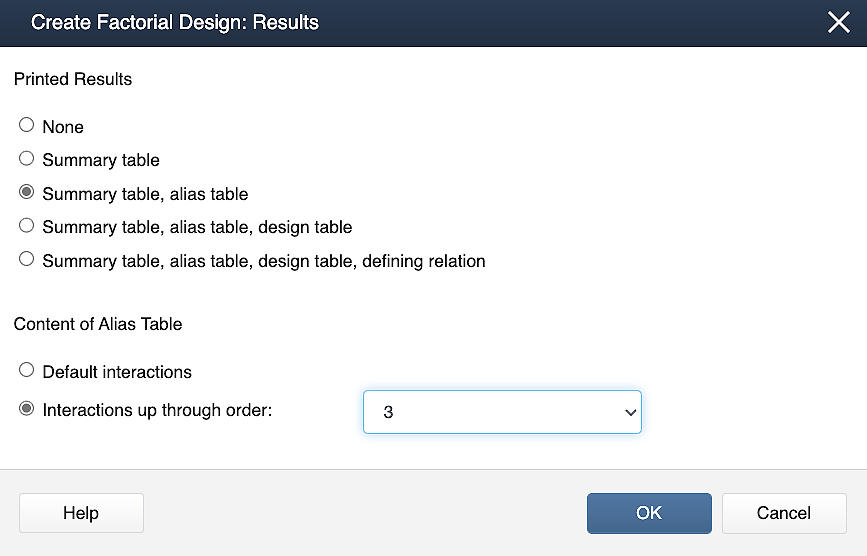Pick Summary table, alias table, design table
Image resolution: width=867 pixels, height=556 pixels.
27,226
